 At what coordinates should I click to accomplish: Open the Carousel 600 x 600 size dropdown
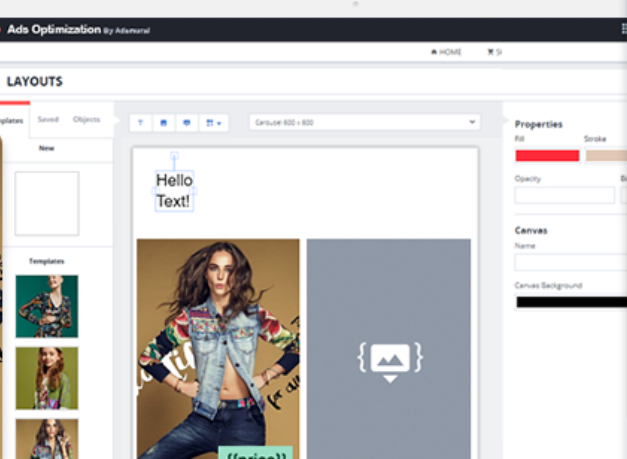click(365, 122)
